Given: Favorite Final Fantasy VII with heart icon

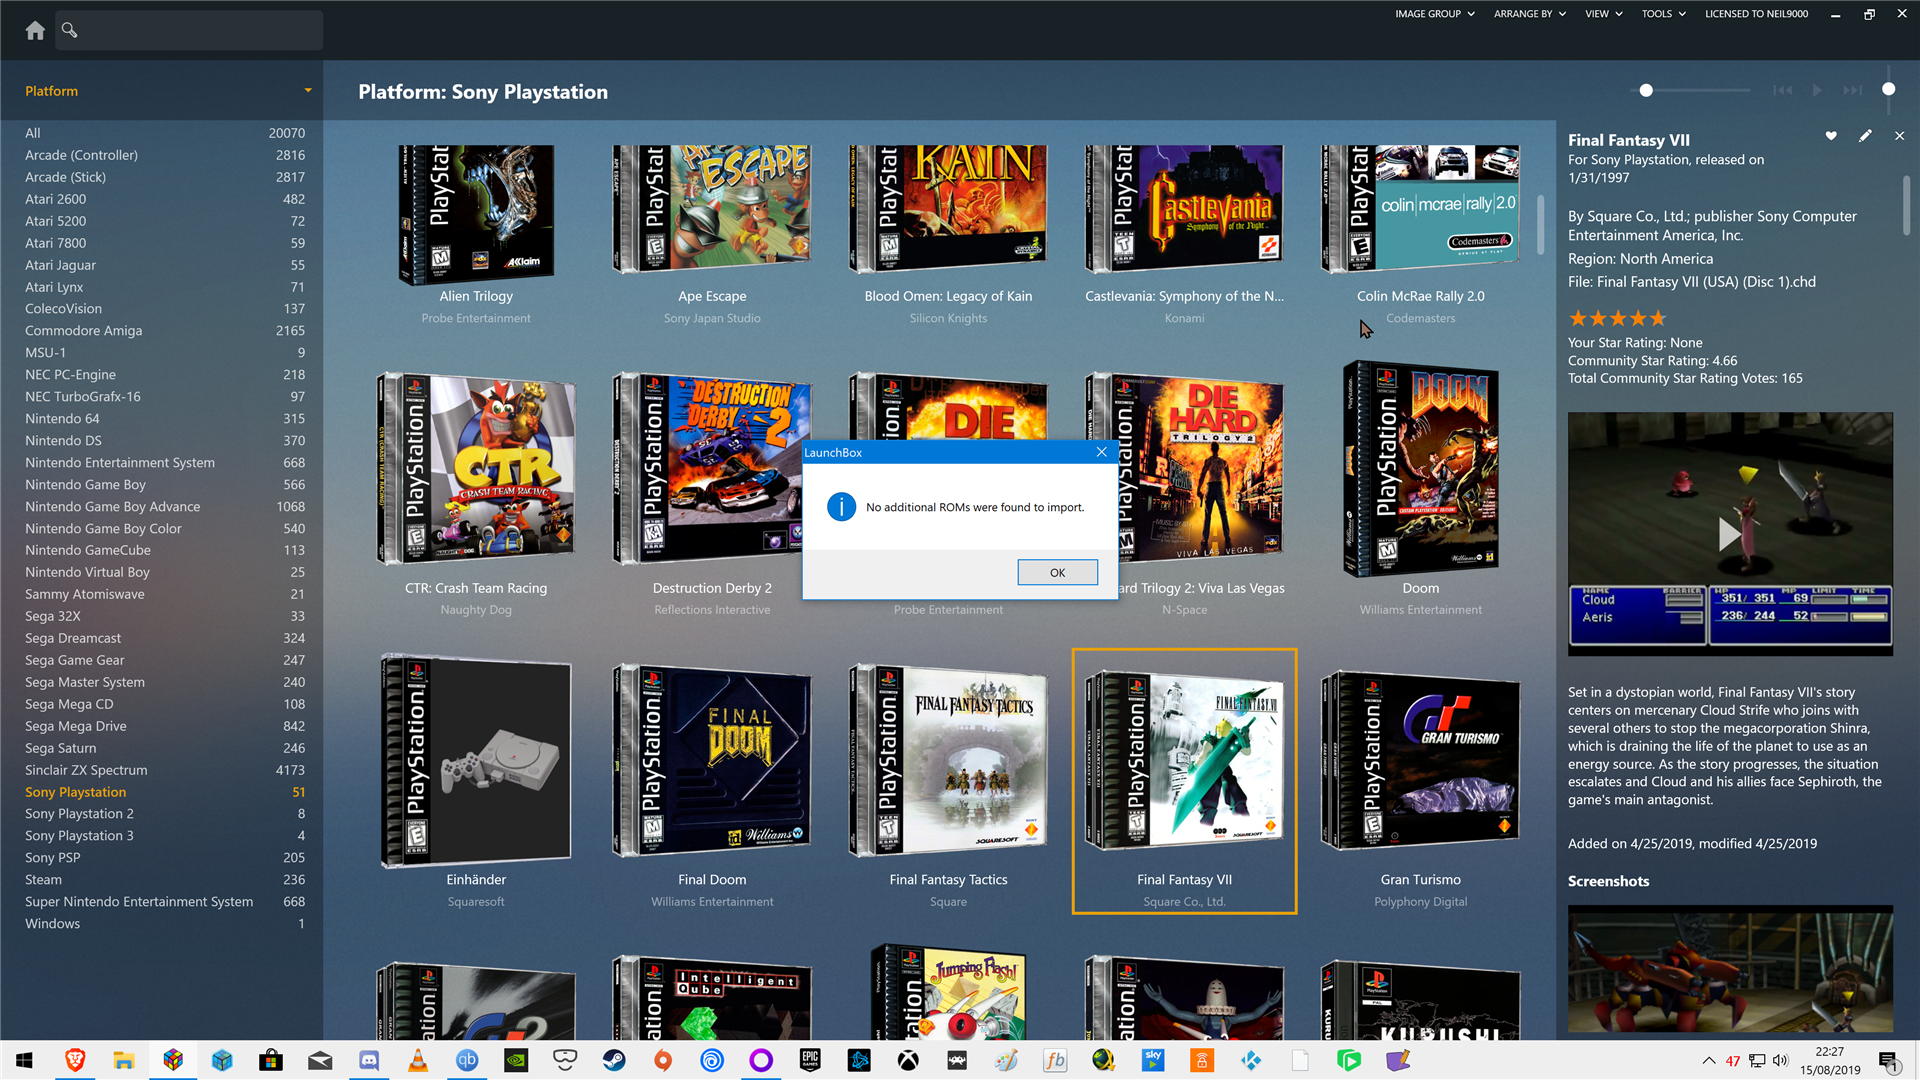Looking at the screenshot, I should 1831,136.
